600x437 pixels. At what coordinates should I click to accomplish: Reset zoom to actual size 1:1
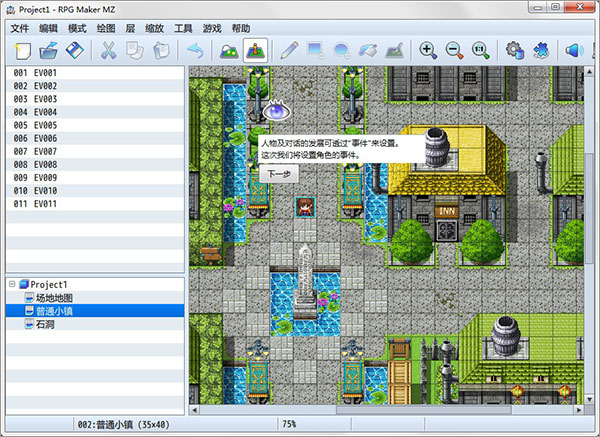pos(481,51)
